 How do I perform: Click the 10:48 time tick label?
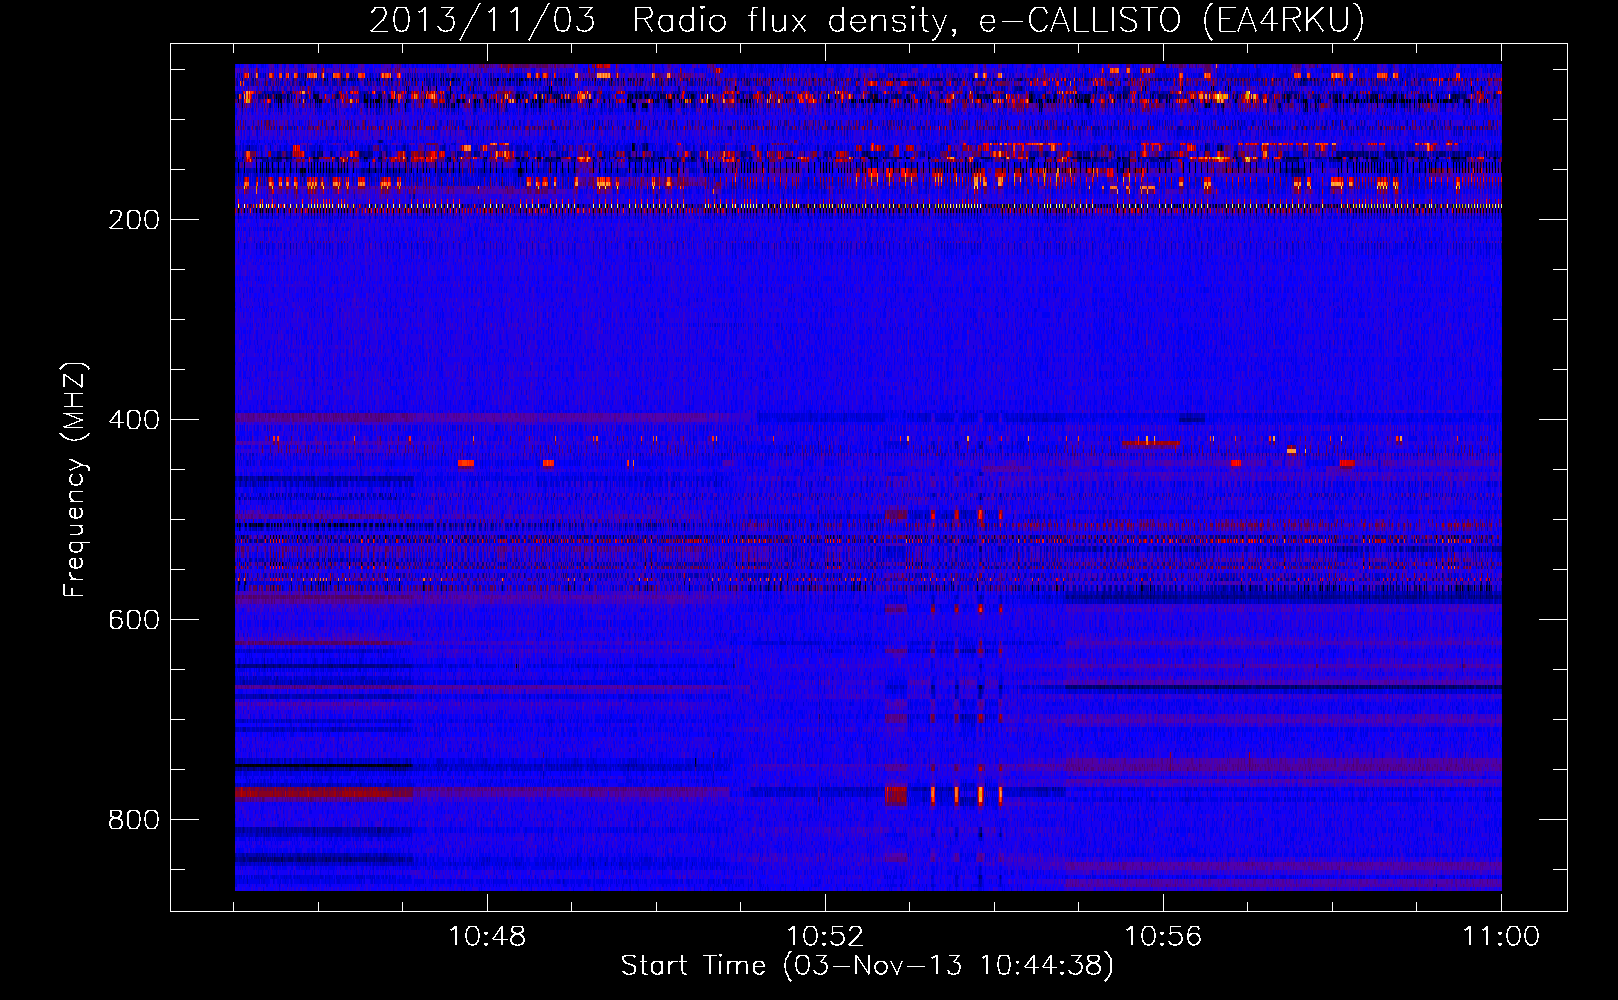487,937
